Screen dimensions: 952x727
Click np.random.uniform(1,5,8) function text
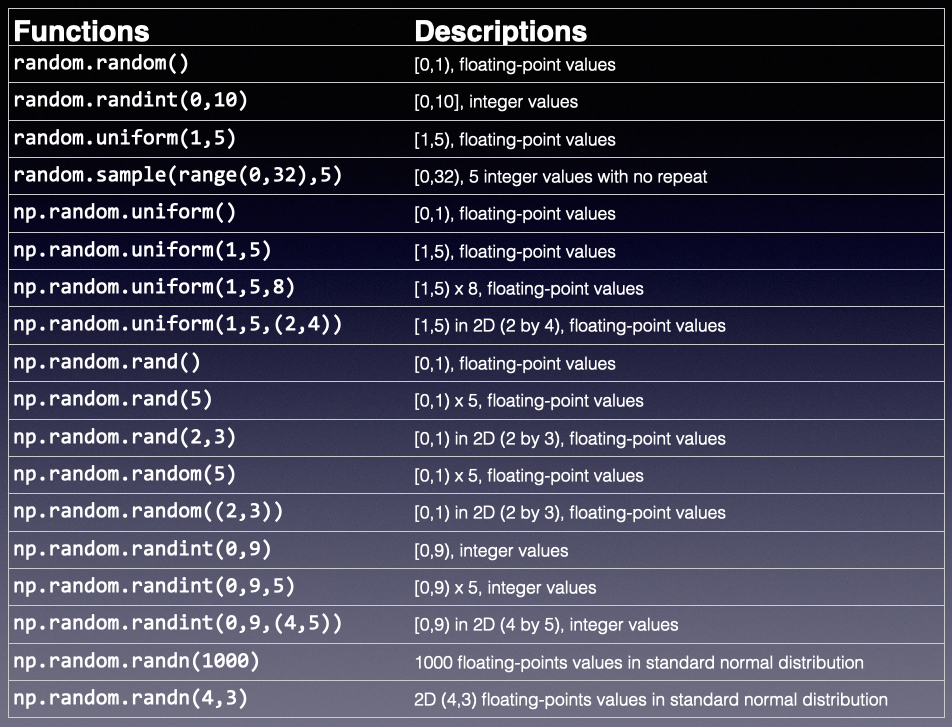(x=154, y=288)
